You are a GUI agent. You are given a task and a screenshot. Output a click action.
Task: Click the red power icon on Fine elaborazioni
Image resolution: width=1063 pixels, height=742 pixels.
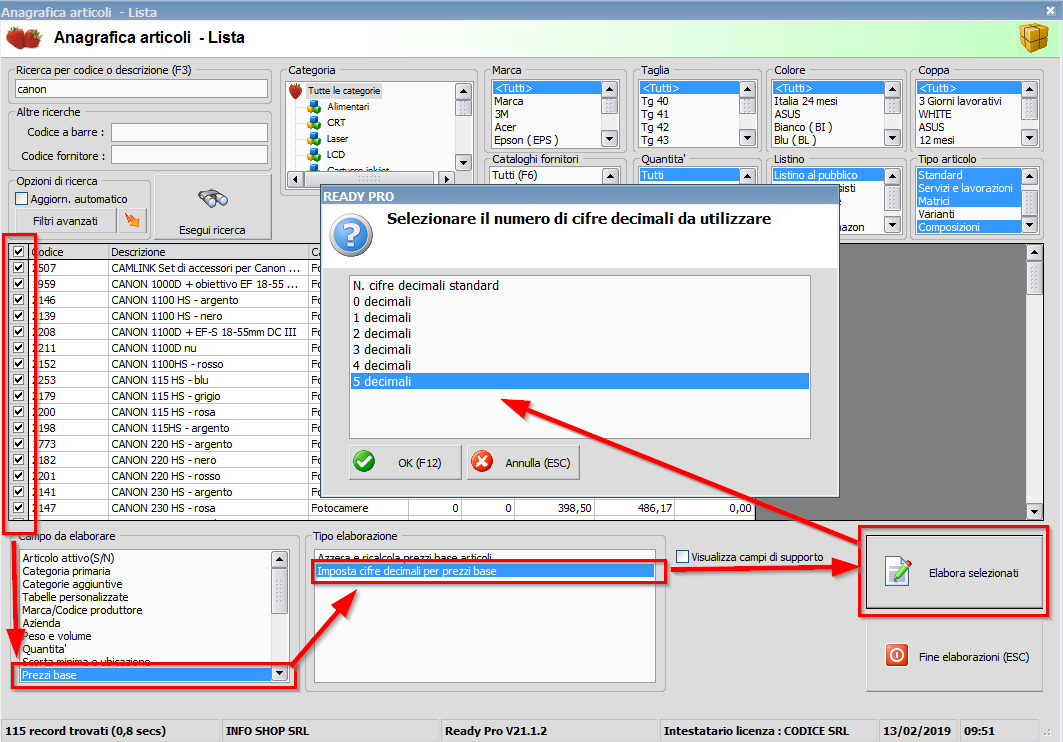click(896, 655)
